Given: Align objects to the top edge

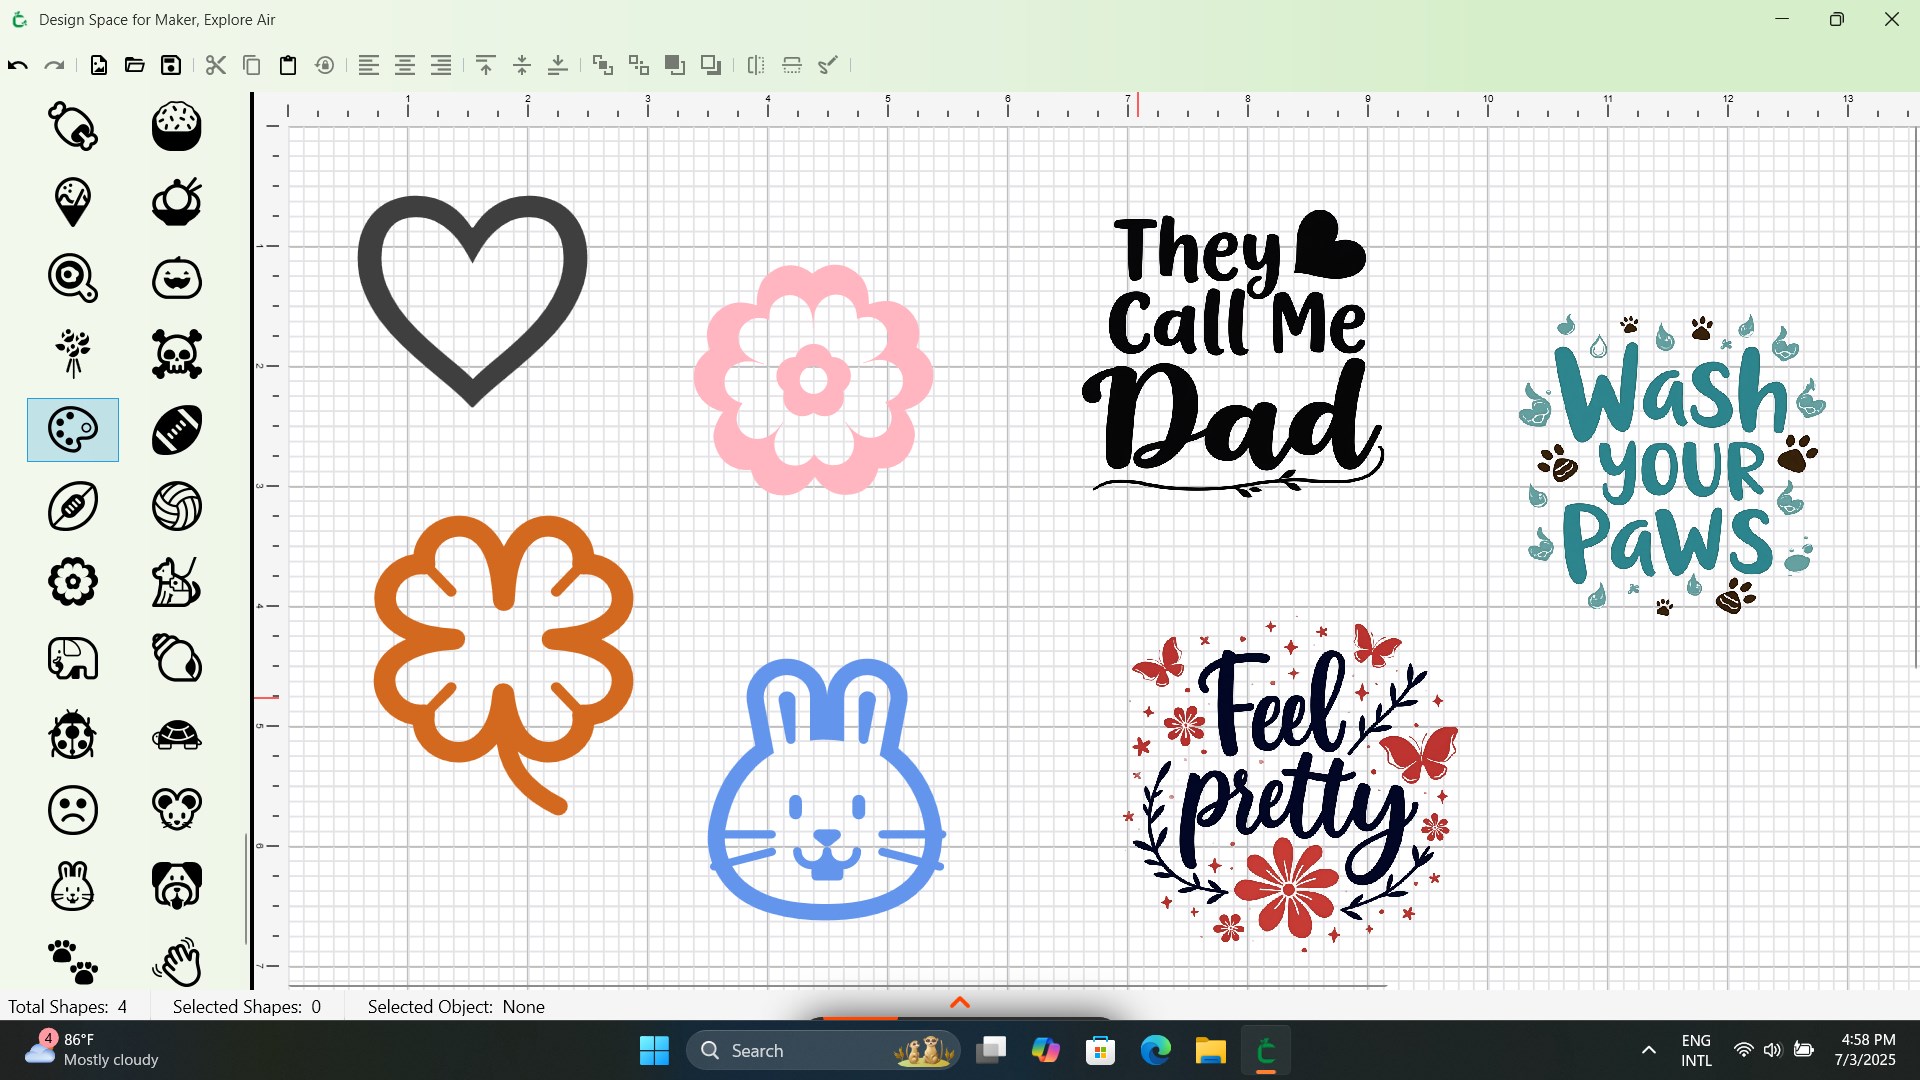Looking at the screenshot, I should click(486, 66).
